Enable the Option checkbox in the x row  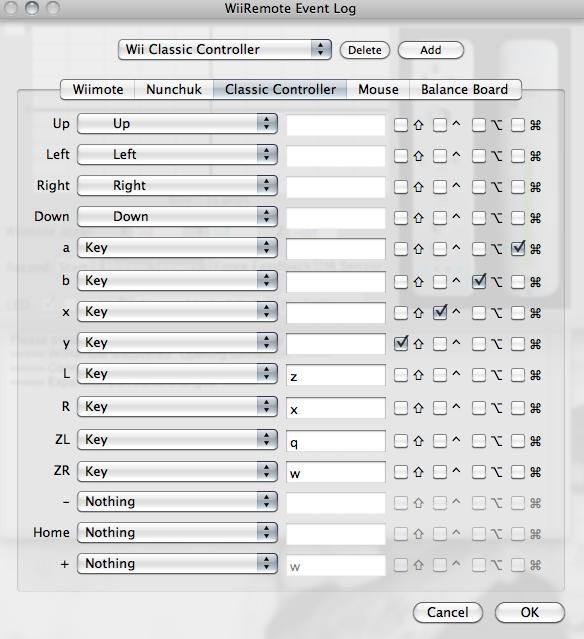[479, 313]
